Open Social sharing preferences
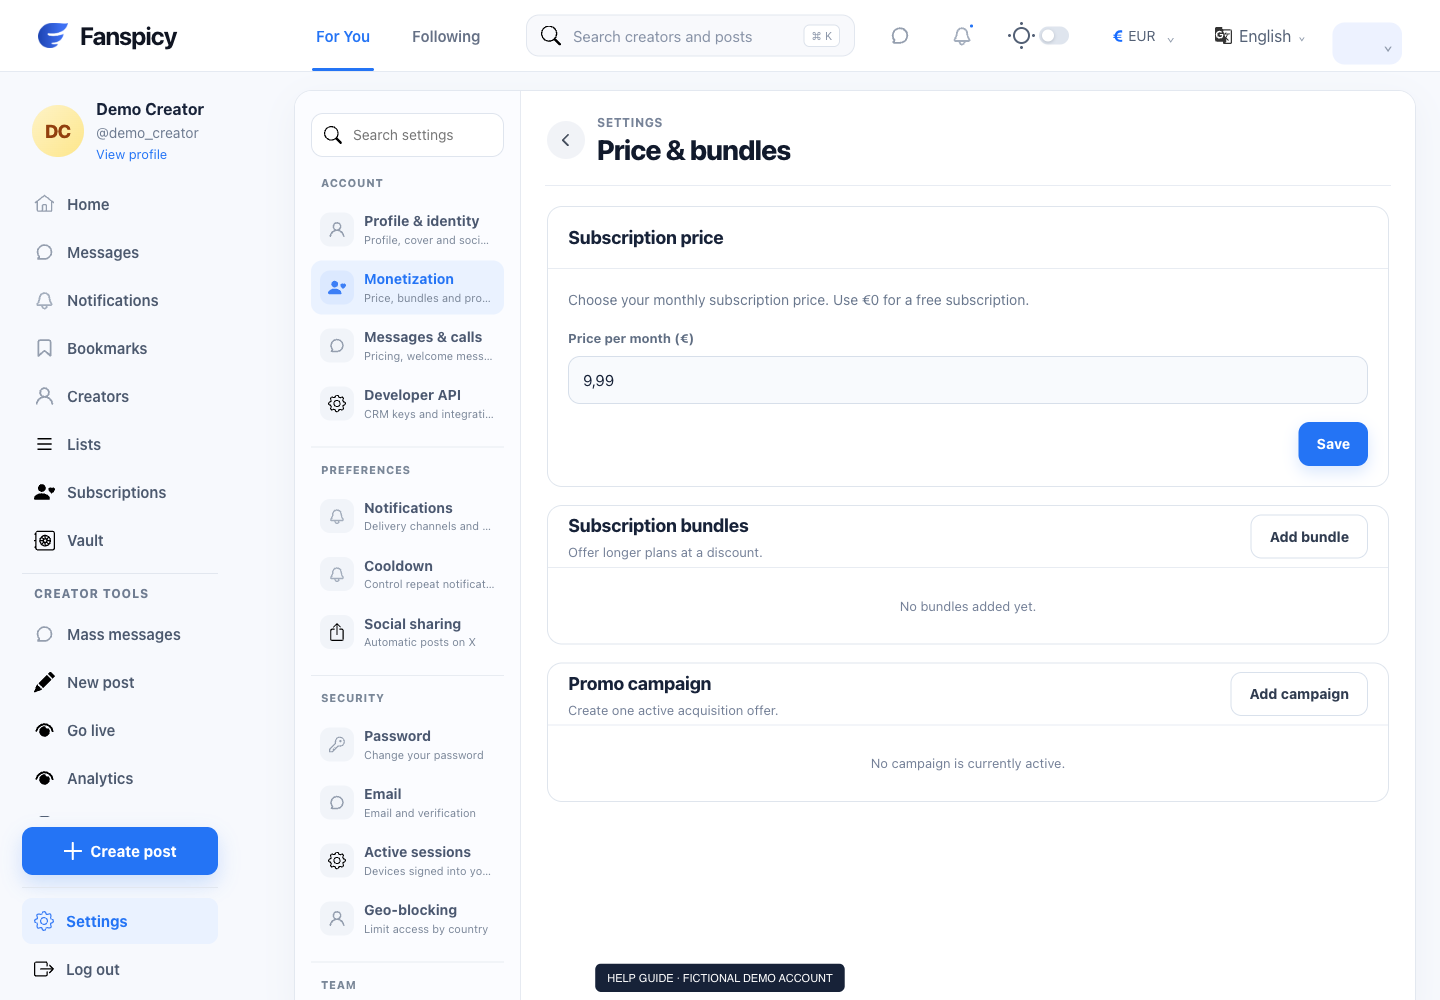This screenshot has width=1440, height=1000. point(407,632)
